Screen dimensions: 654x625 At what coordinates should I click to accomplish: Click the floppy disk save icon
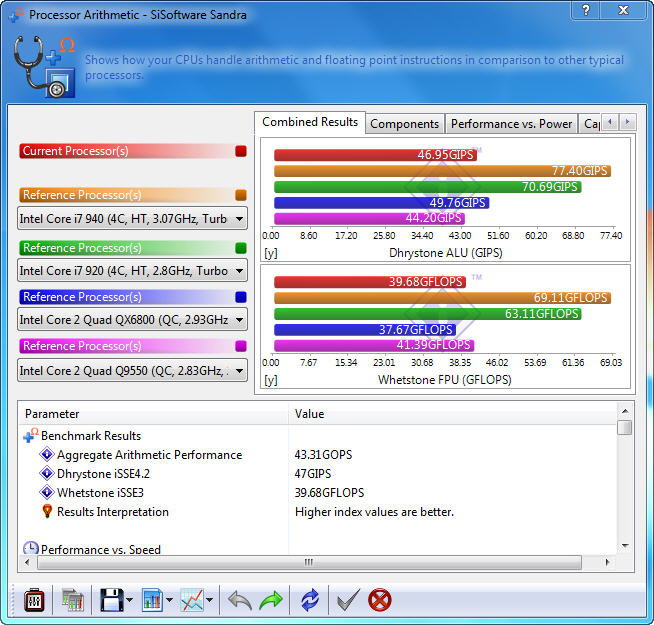coord(112,600)
